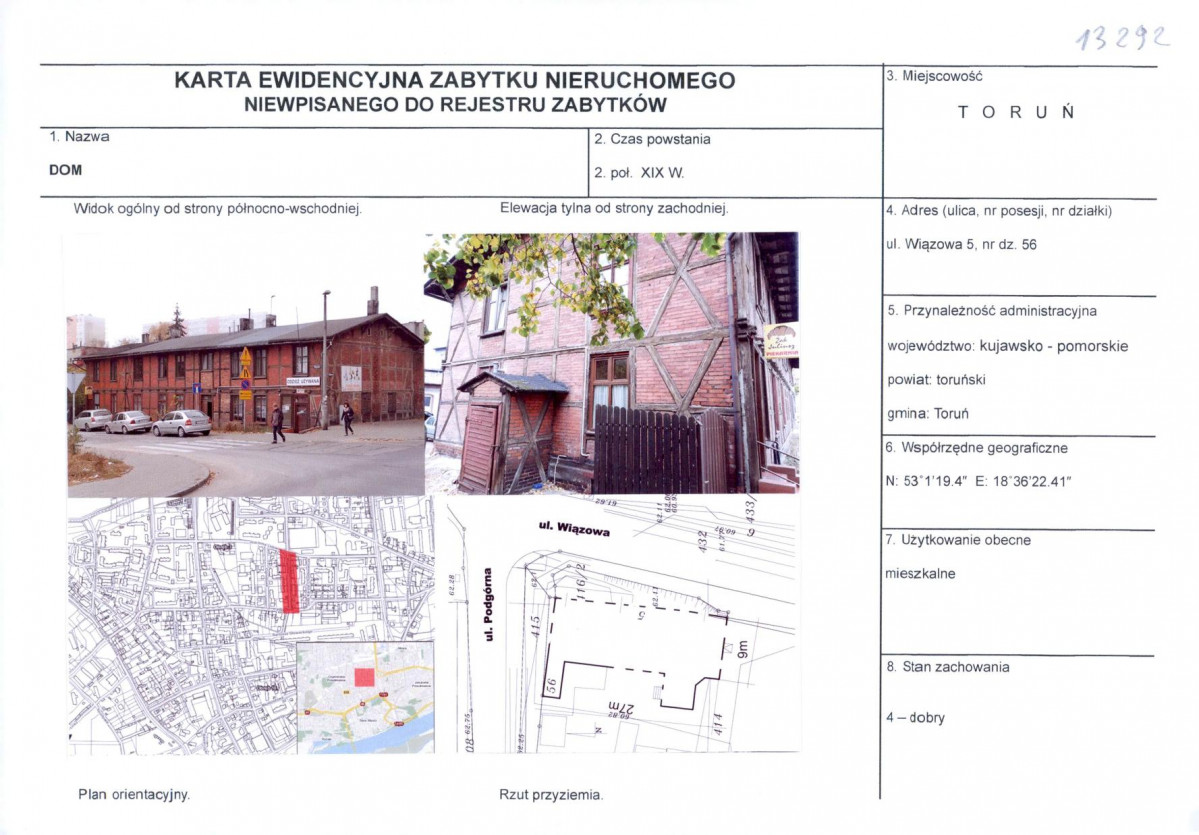Open the orientation street map

pyautogui.click(x=251, y=625)
